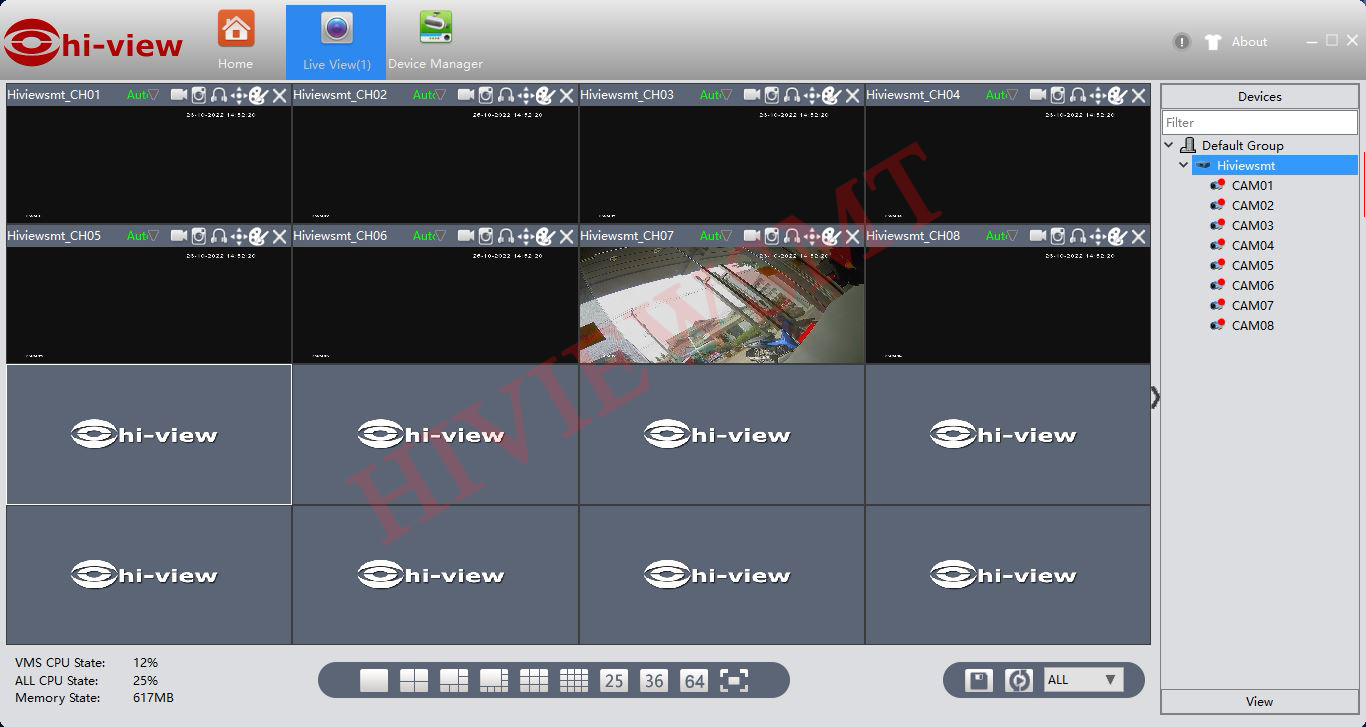This screenshot has height=727, width=1366.
Task: Switch to single-window layout
Action: point(374,681)
